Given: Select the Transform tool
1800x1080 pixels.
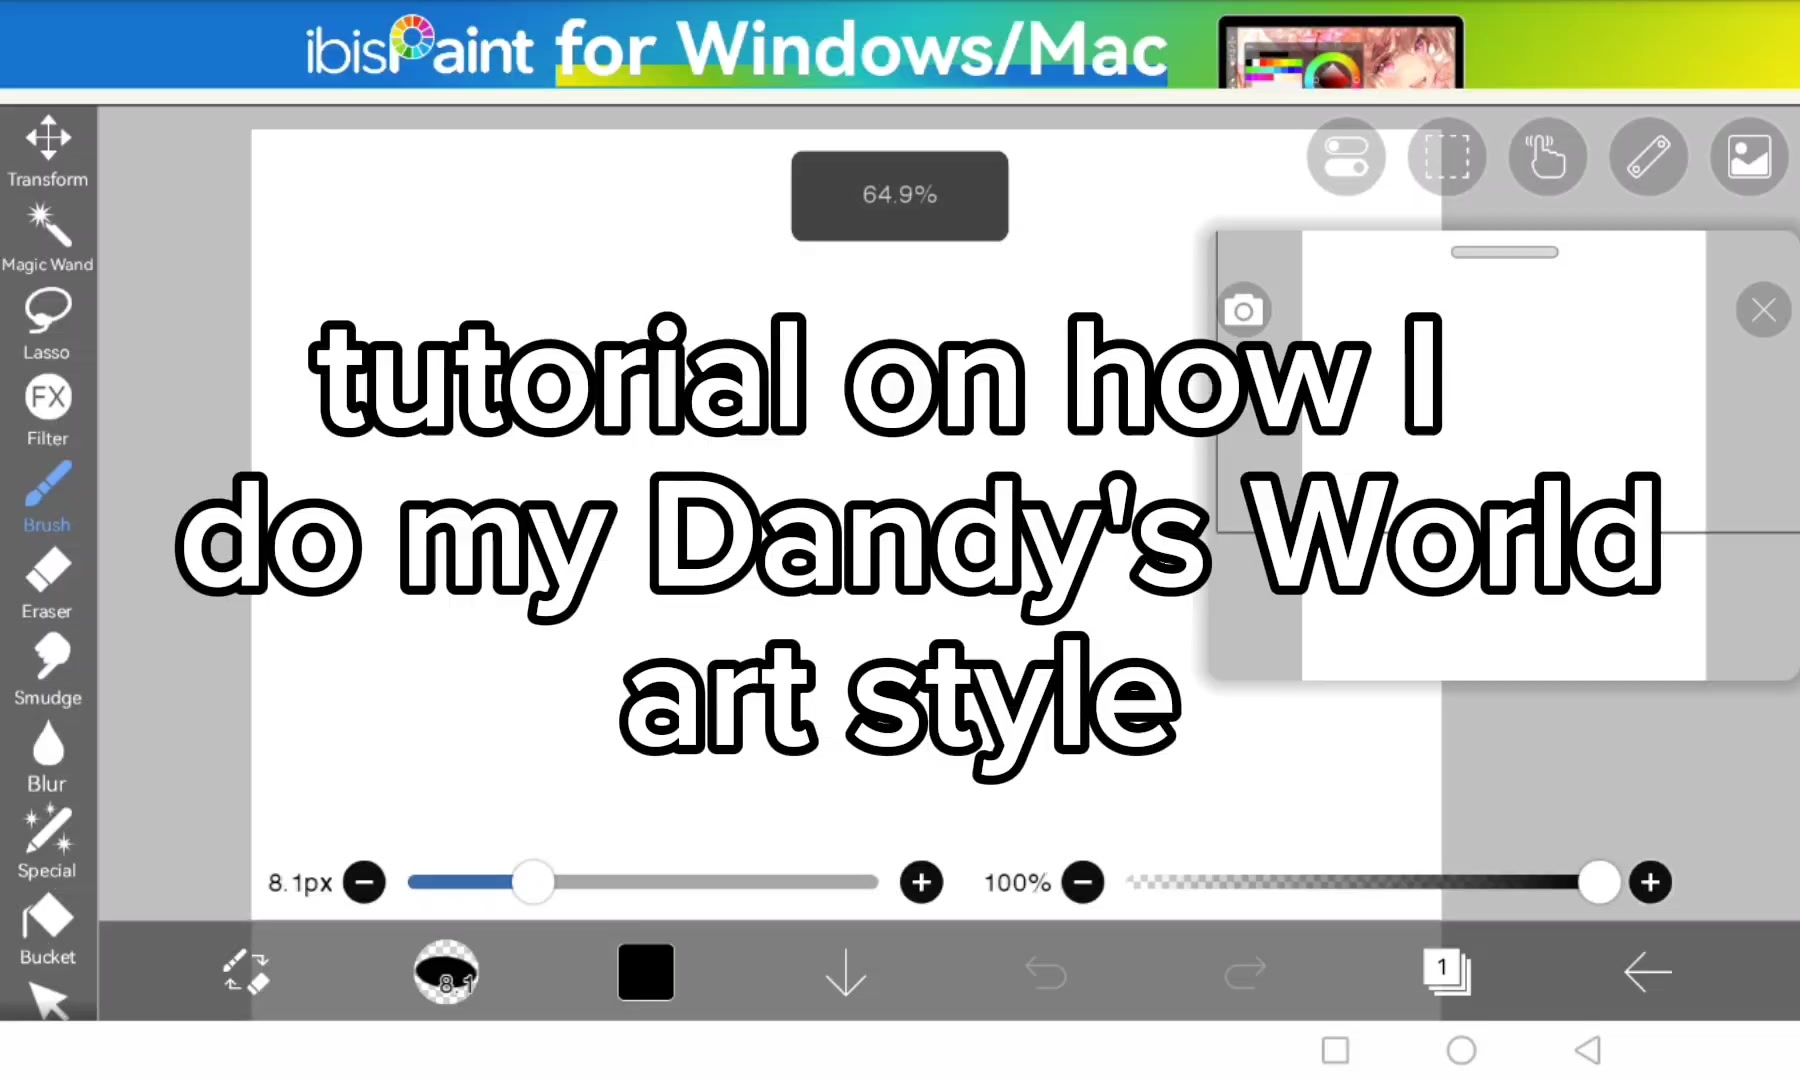Looking at the screenshot, I should point(48,151).
